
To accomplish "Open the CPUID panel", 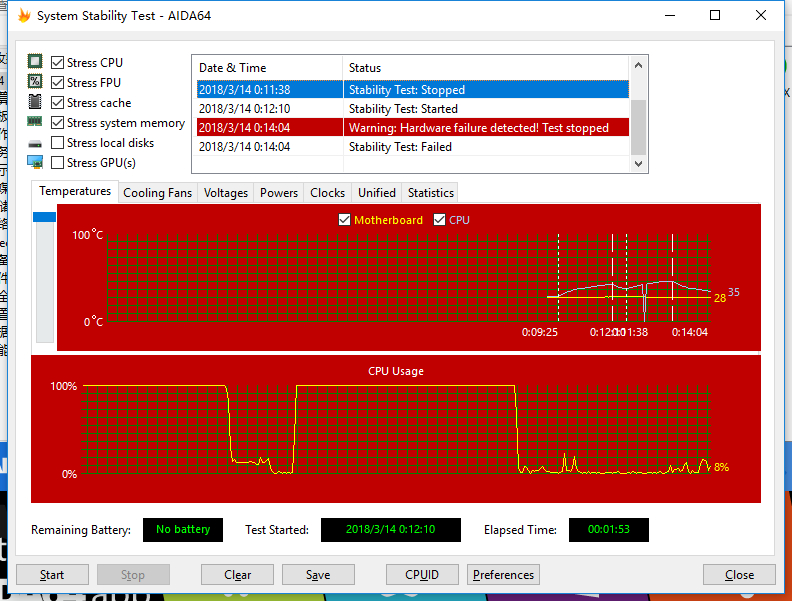I will [x=422, y=575].
